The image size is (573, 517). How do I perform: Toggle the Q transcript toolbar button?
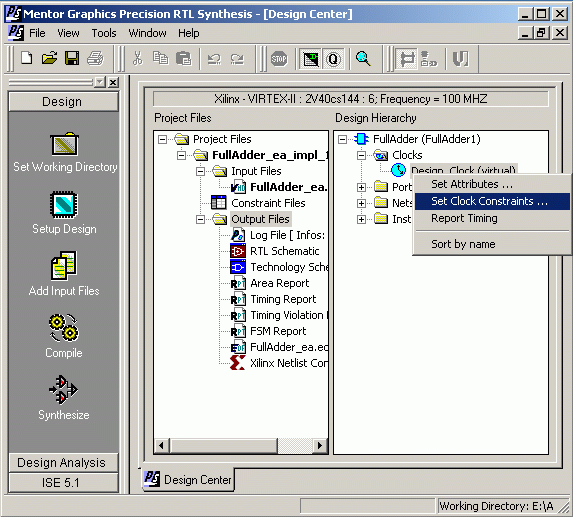coord(333,59)
